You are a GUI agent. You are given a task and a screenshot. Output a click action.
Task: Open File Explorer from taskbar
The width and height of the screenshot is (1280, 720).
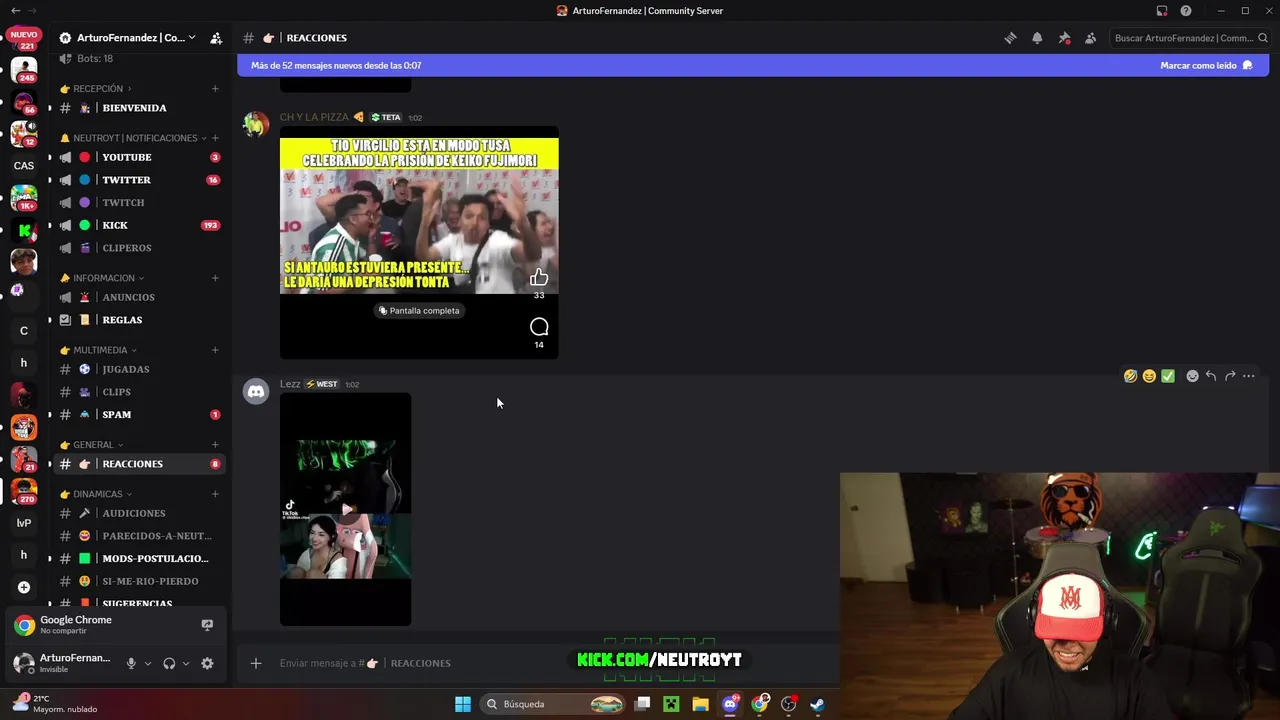pos(700,704)
